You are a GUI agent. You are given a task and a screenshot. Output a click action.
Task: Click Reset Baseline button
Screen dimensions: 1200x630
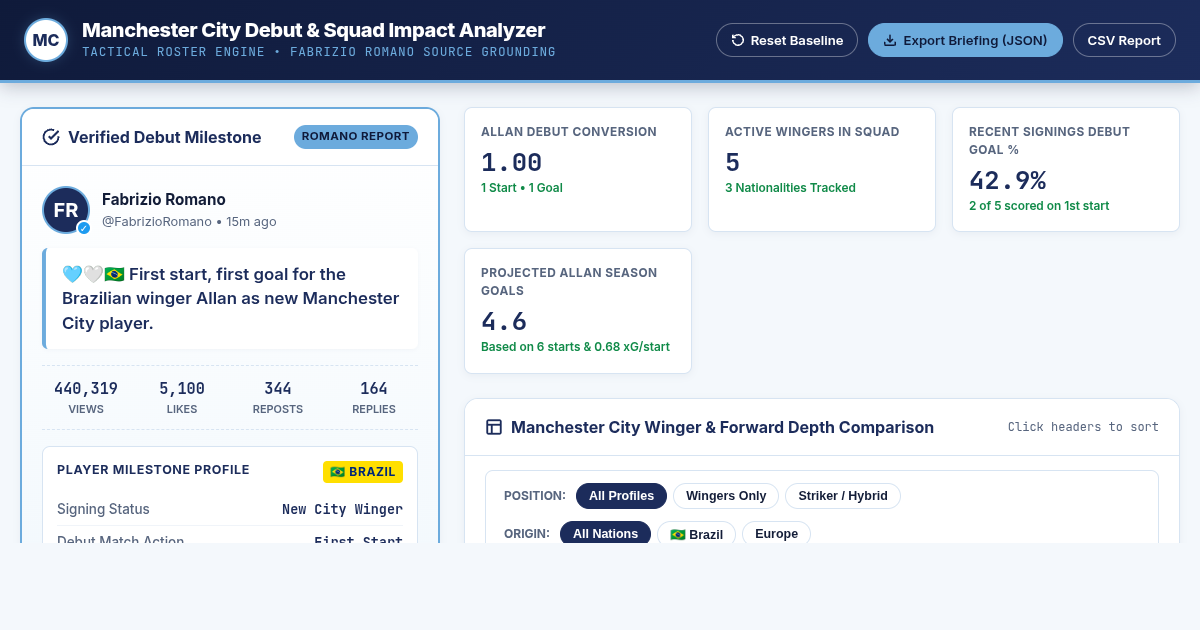787,40
